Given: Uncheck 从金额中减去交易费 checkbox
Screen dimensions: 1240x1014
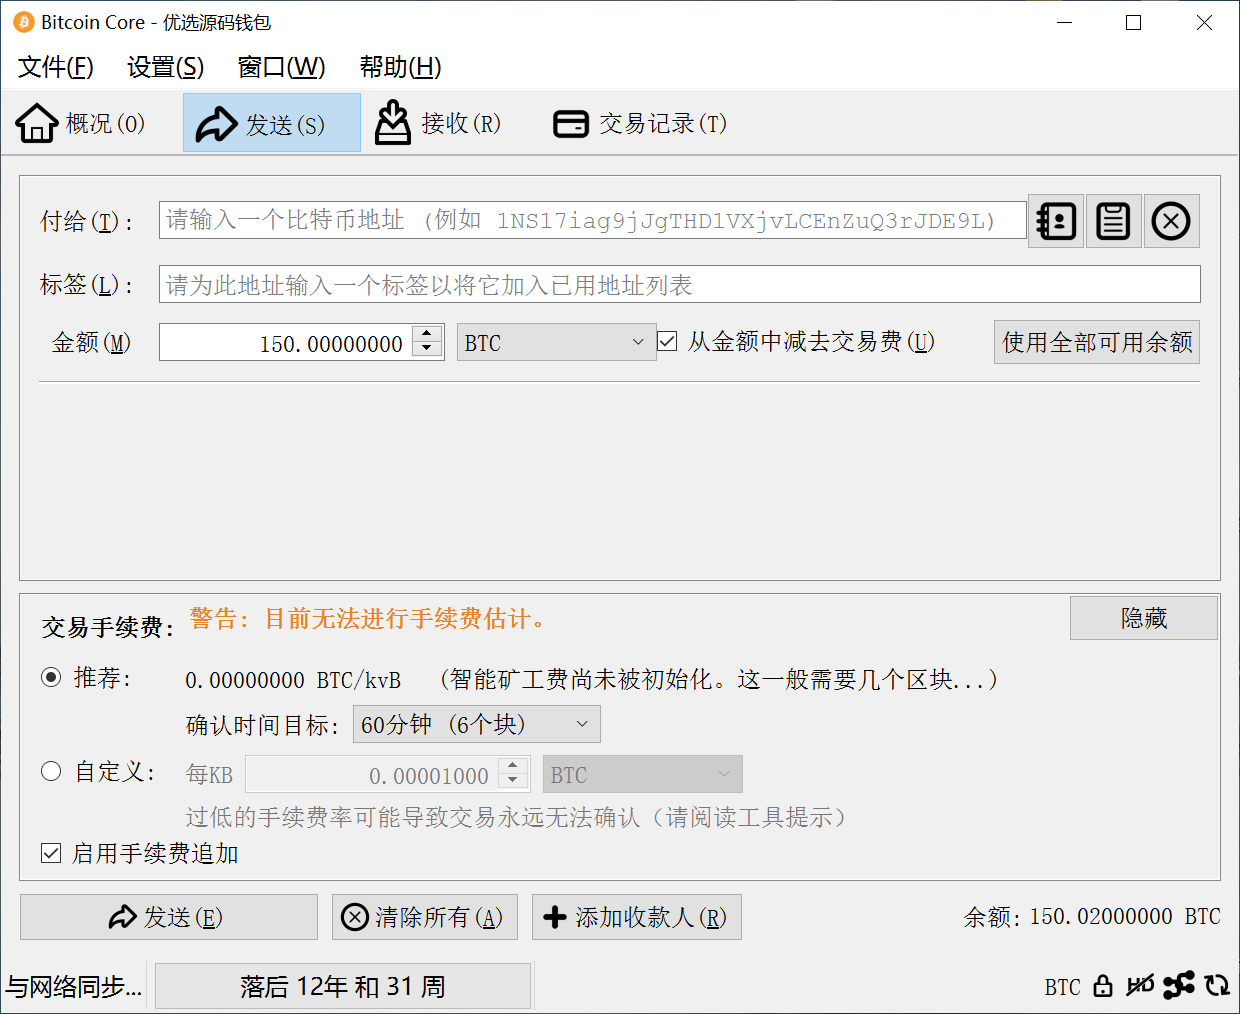Looking at the screenshot, I should click(666, 341).
